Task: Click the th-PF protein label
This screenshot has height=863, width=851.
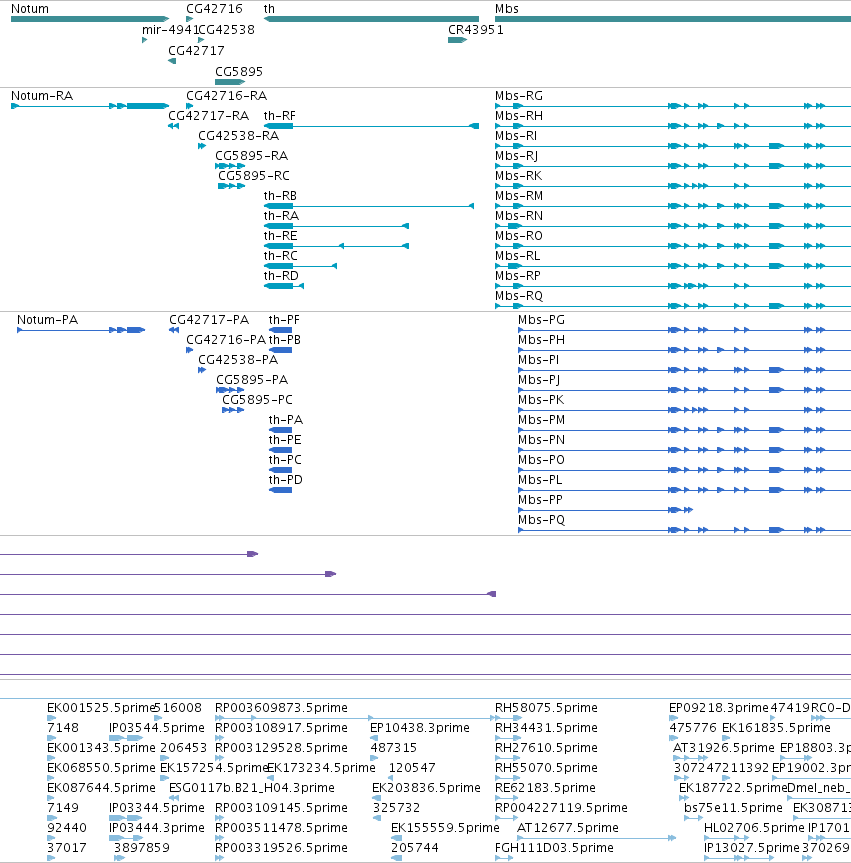Action: pyautogui.click(x=284, y=320)
